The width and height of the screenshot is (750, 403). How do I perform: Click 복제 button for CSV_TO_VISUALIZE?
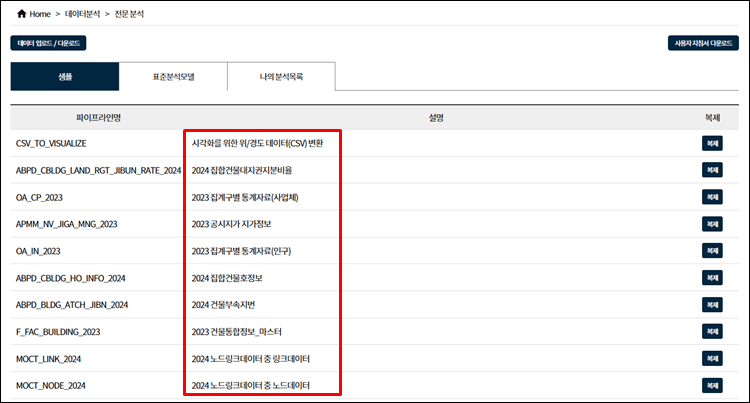[712, 143]
